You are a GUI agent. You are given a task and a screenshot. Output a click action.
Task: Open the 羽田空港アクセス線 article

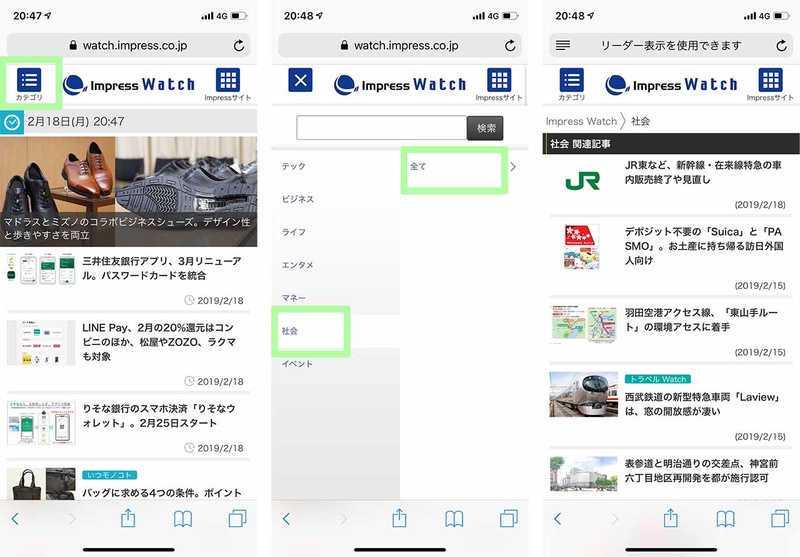[701, 320]
